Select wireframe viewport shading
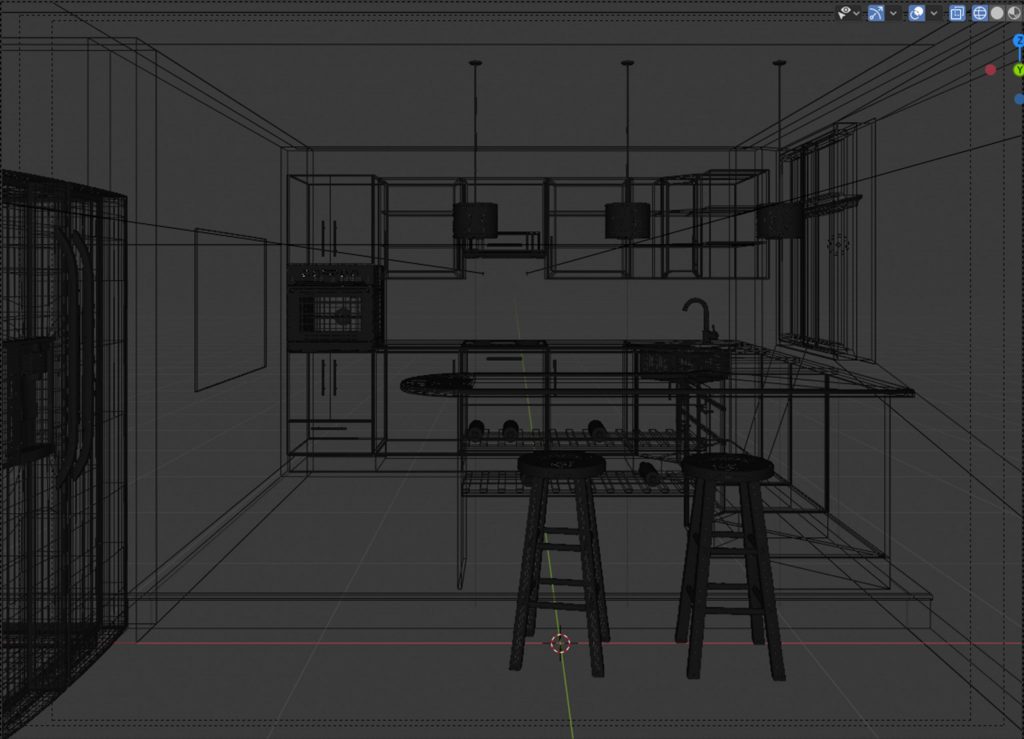This screenshot has height=739, width=1024. point(980,13)
